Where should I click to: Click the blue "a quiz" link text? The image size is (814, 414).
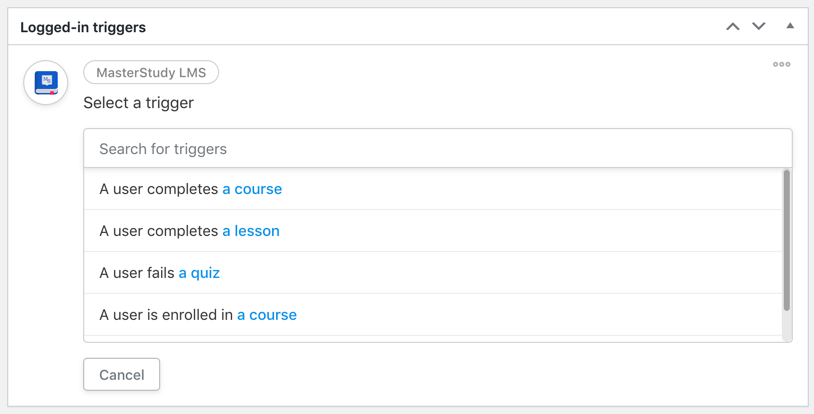(x=199, y=273)
